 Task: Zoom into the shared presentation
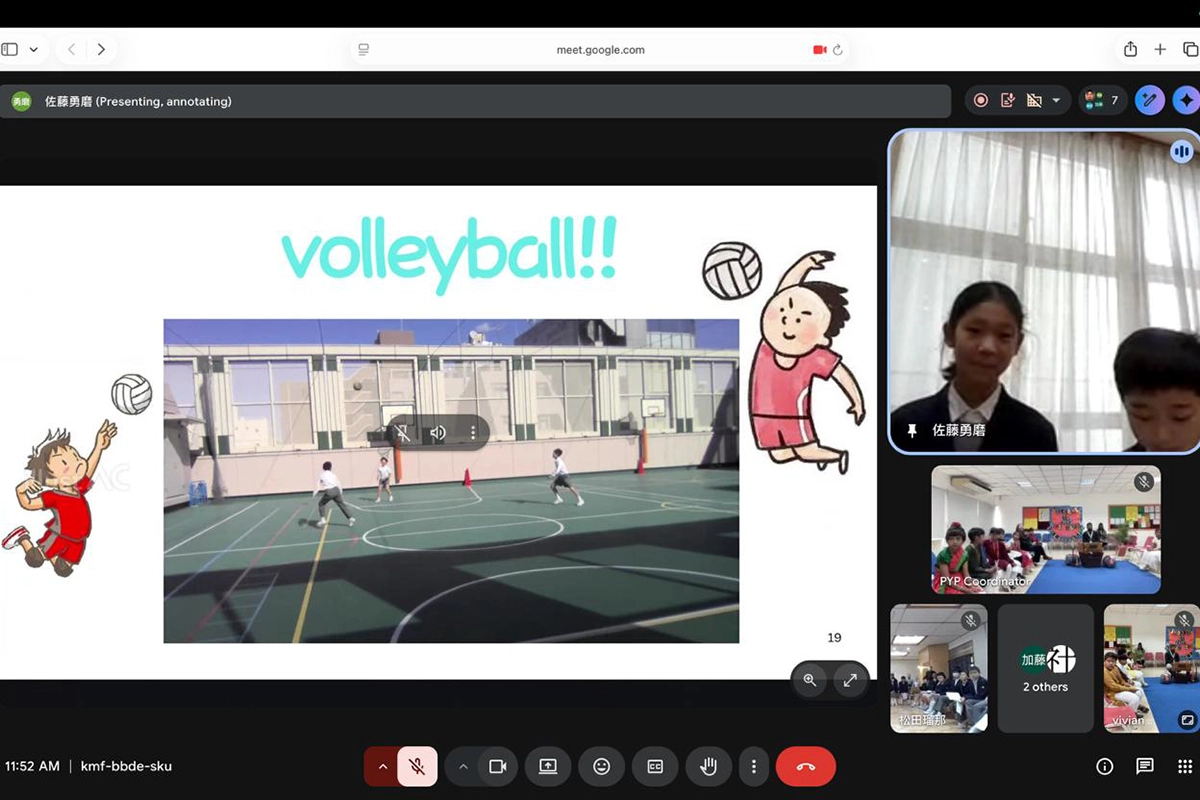point(810,680)
